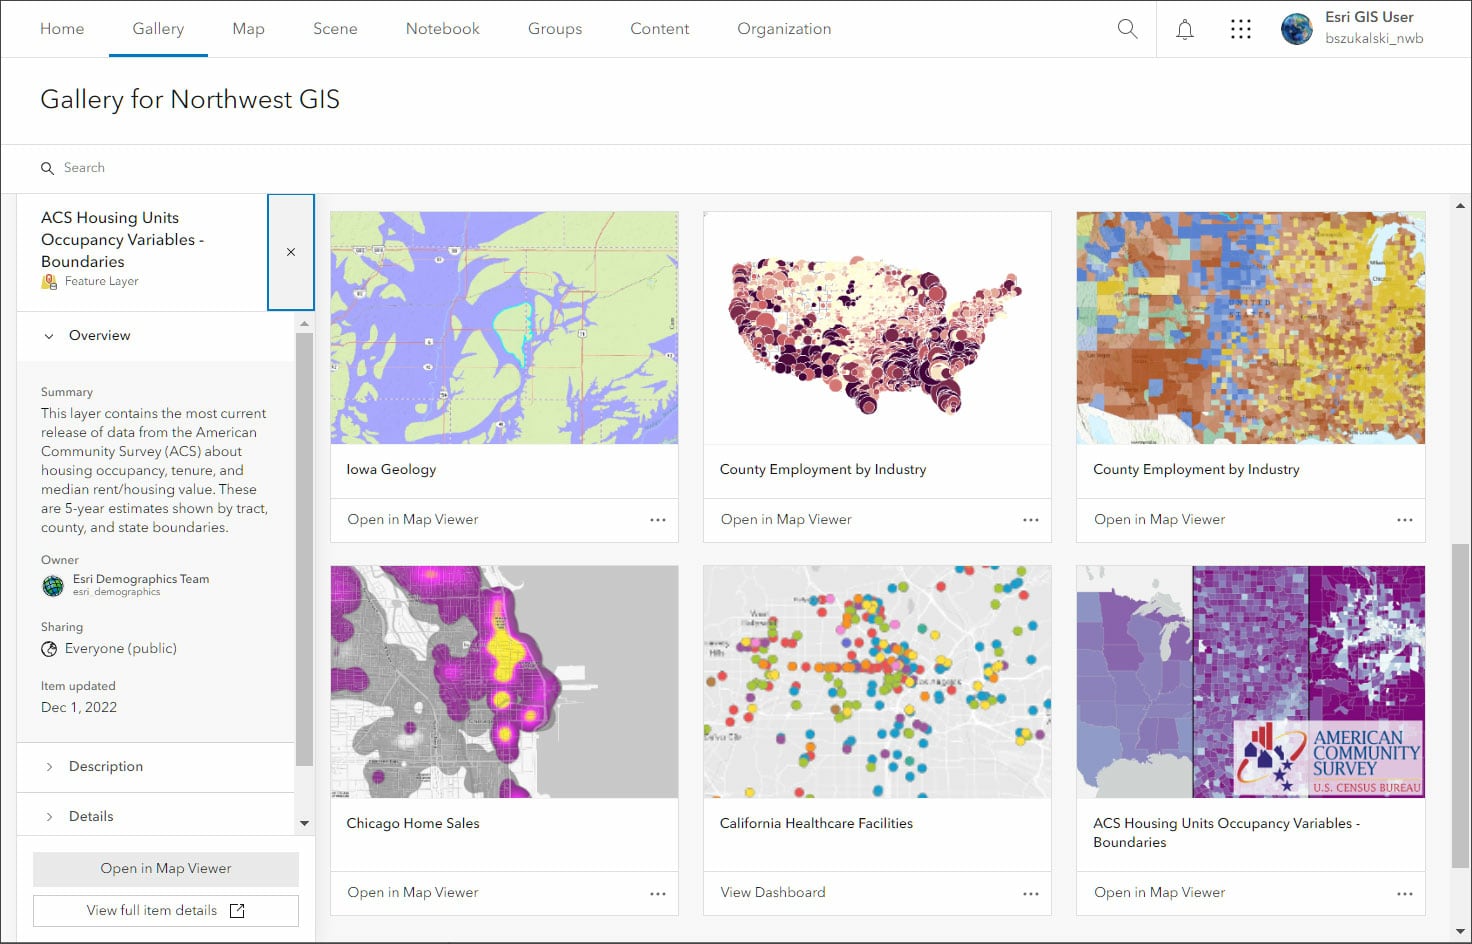Open more options for ACS Housing Units card

coord(1405,893)
